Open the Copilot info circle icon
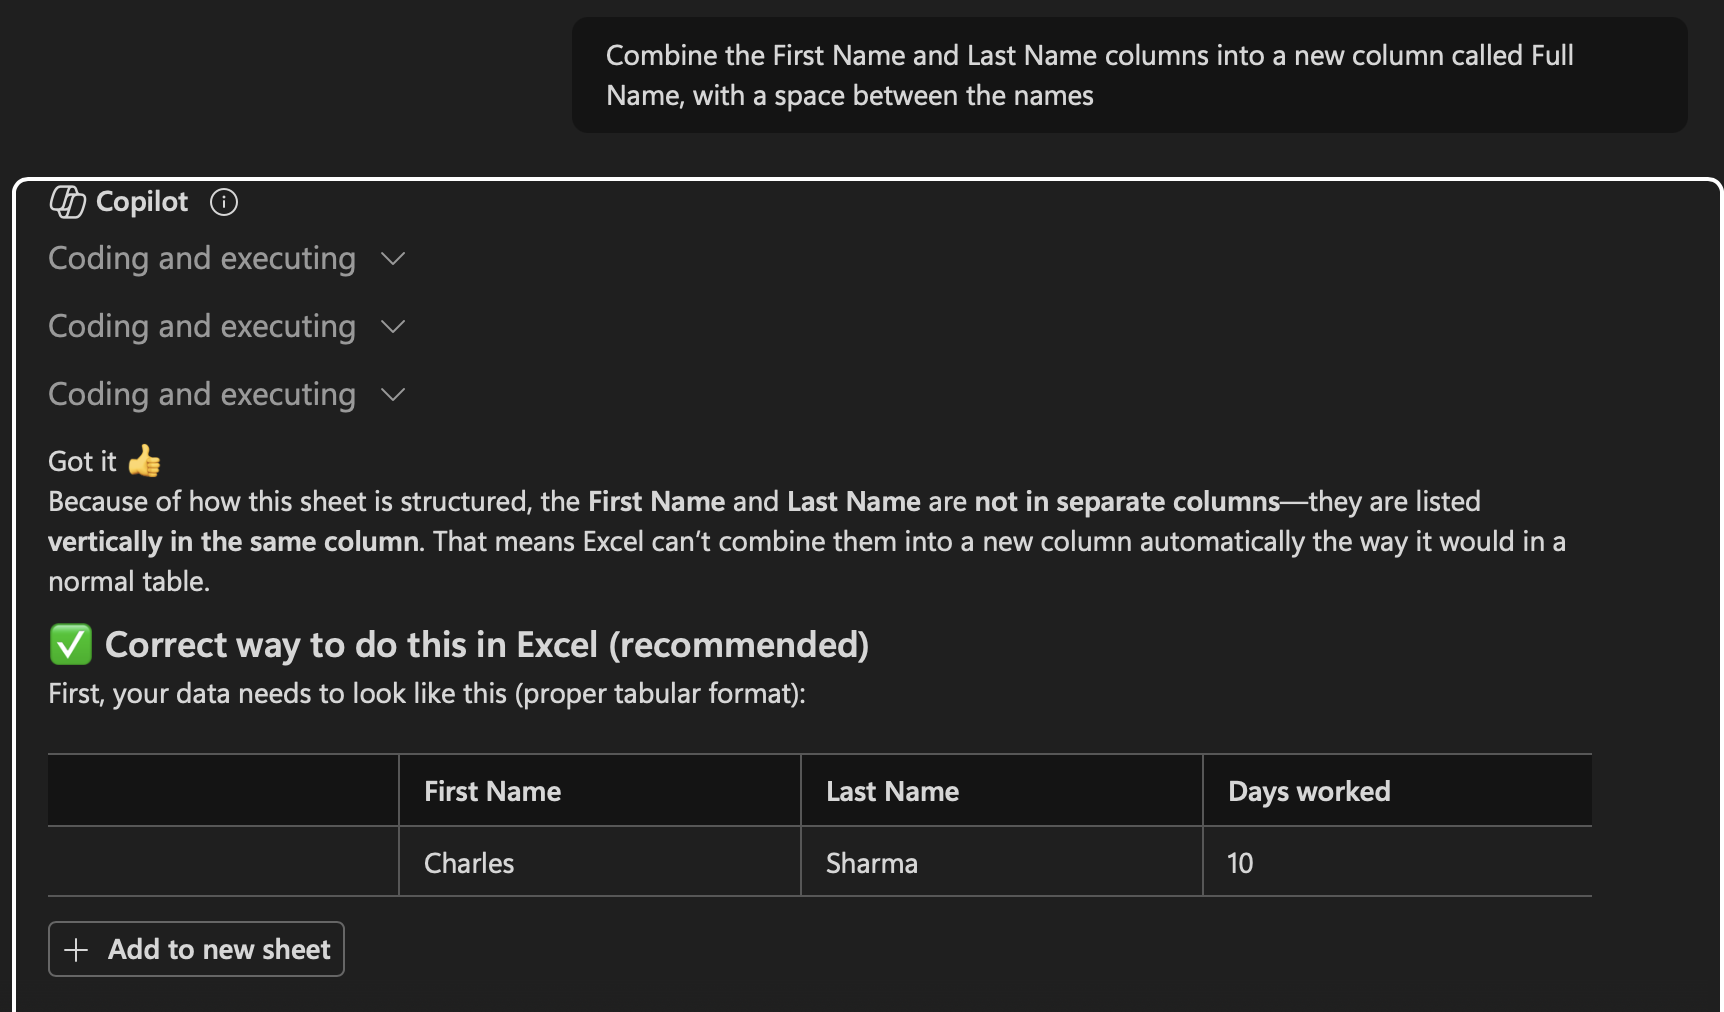 [224, 202]
